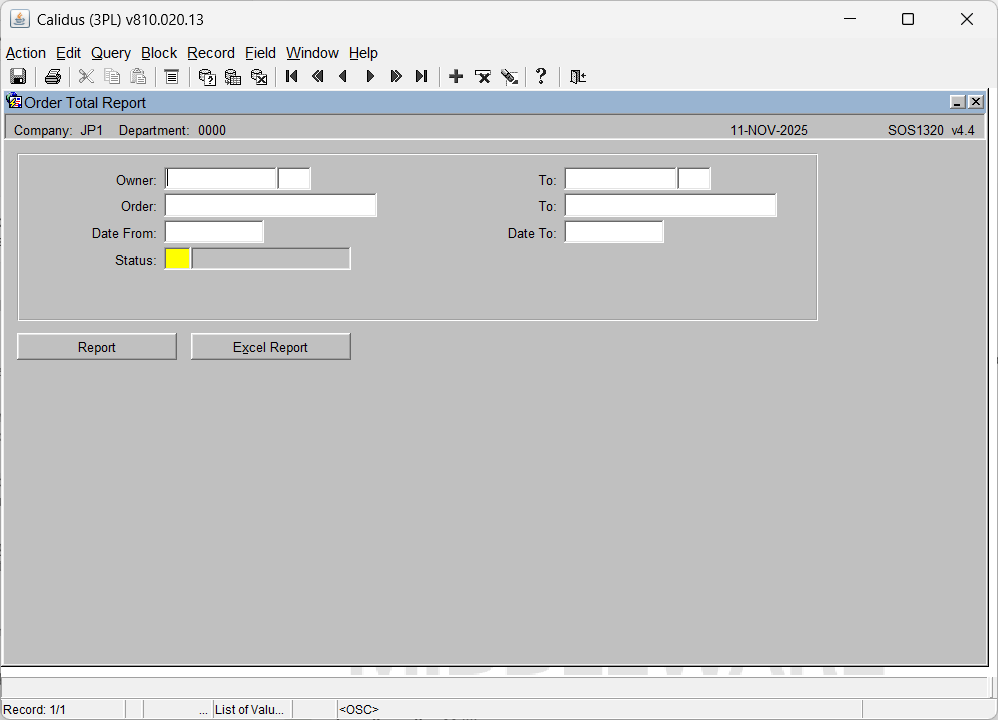Minimize the Order Total Report inner window

point(957,102)
